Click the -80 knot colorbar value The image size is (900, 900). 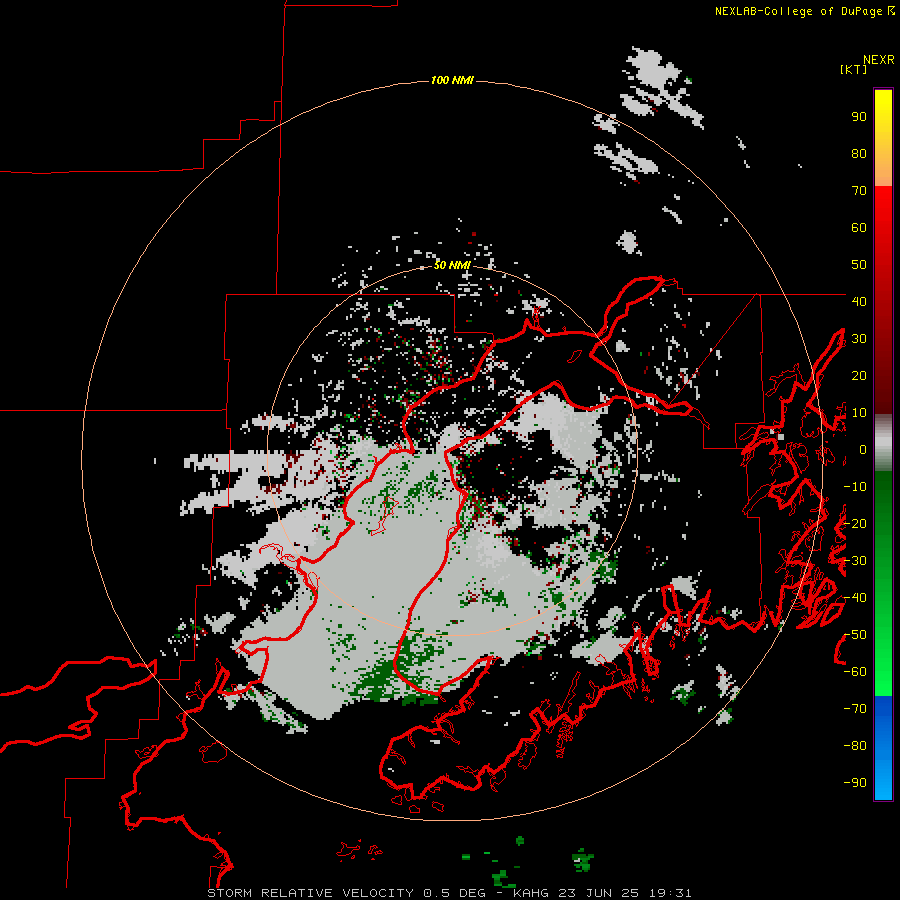click(855, 746)
